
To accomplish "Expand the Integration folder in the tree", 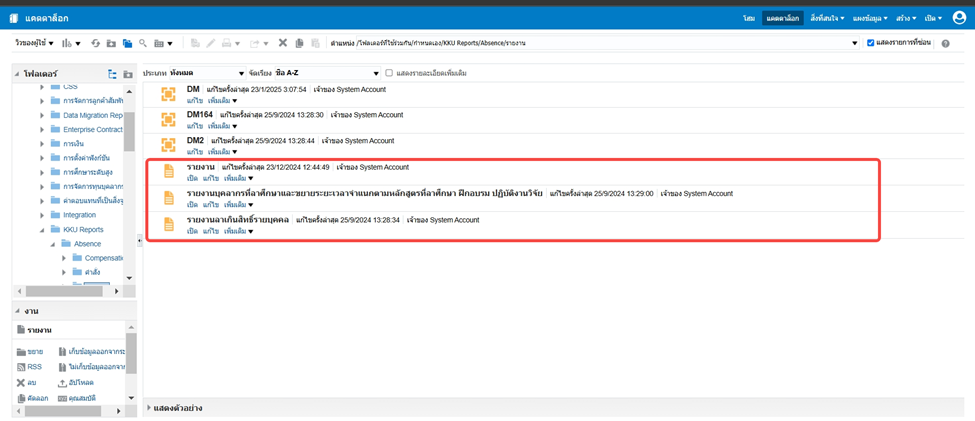I will click(x=42, y=215).
